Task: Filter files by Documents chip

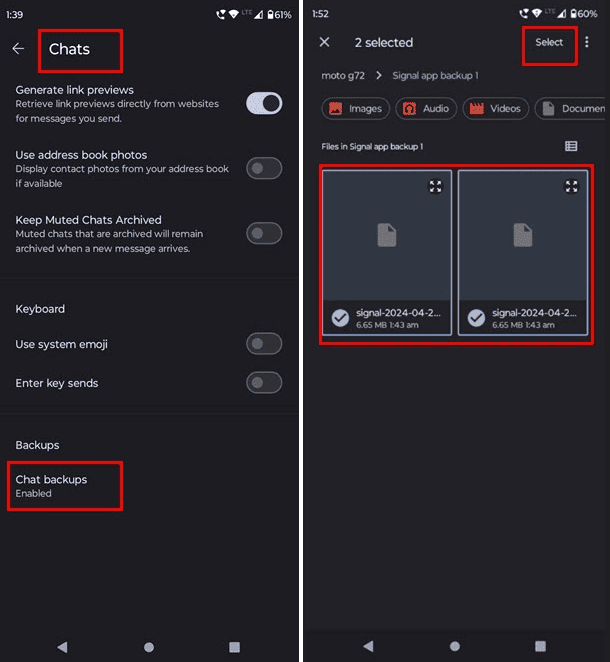Action: tap(572, 109)
